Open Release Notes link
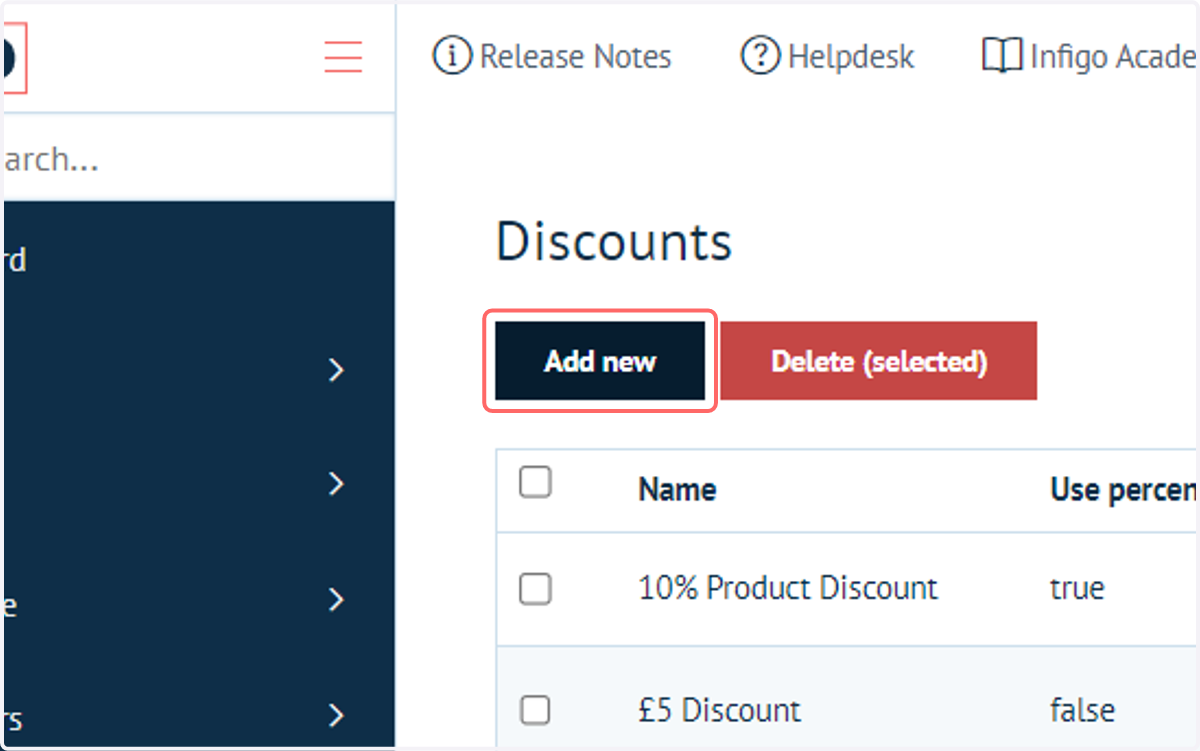 click(x=575, y=57)
